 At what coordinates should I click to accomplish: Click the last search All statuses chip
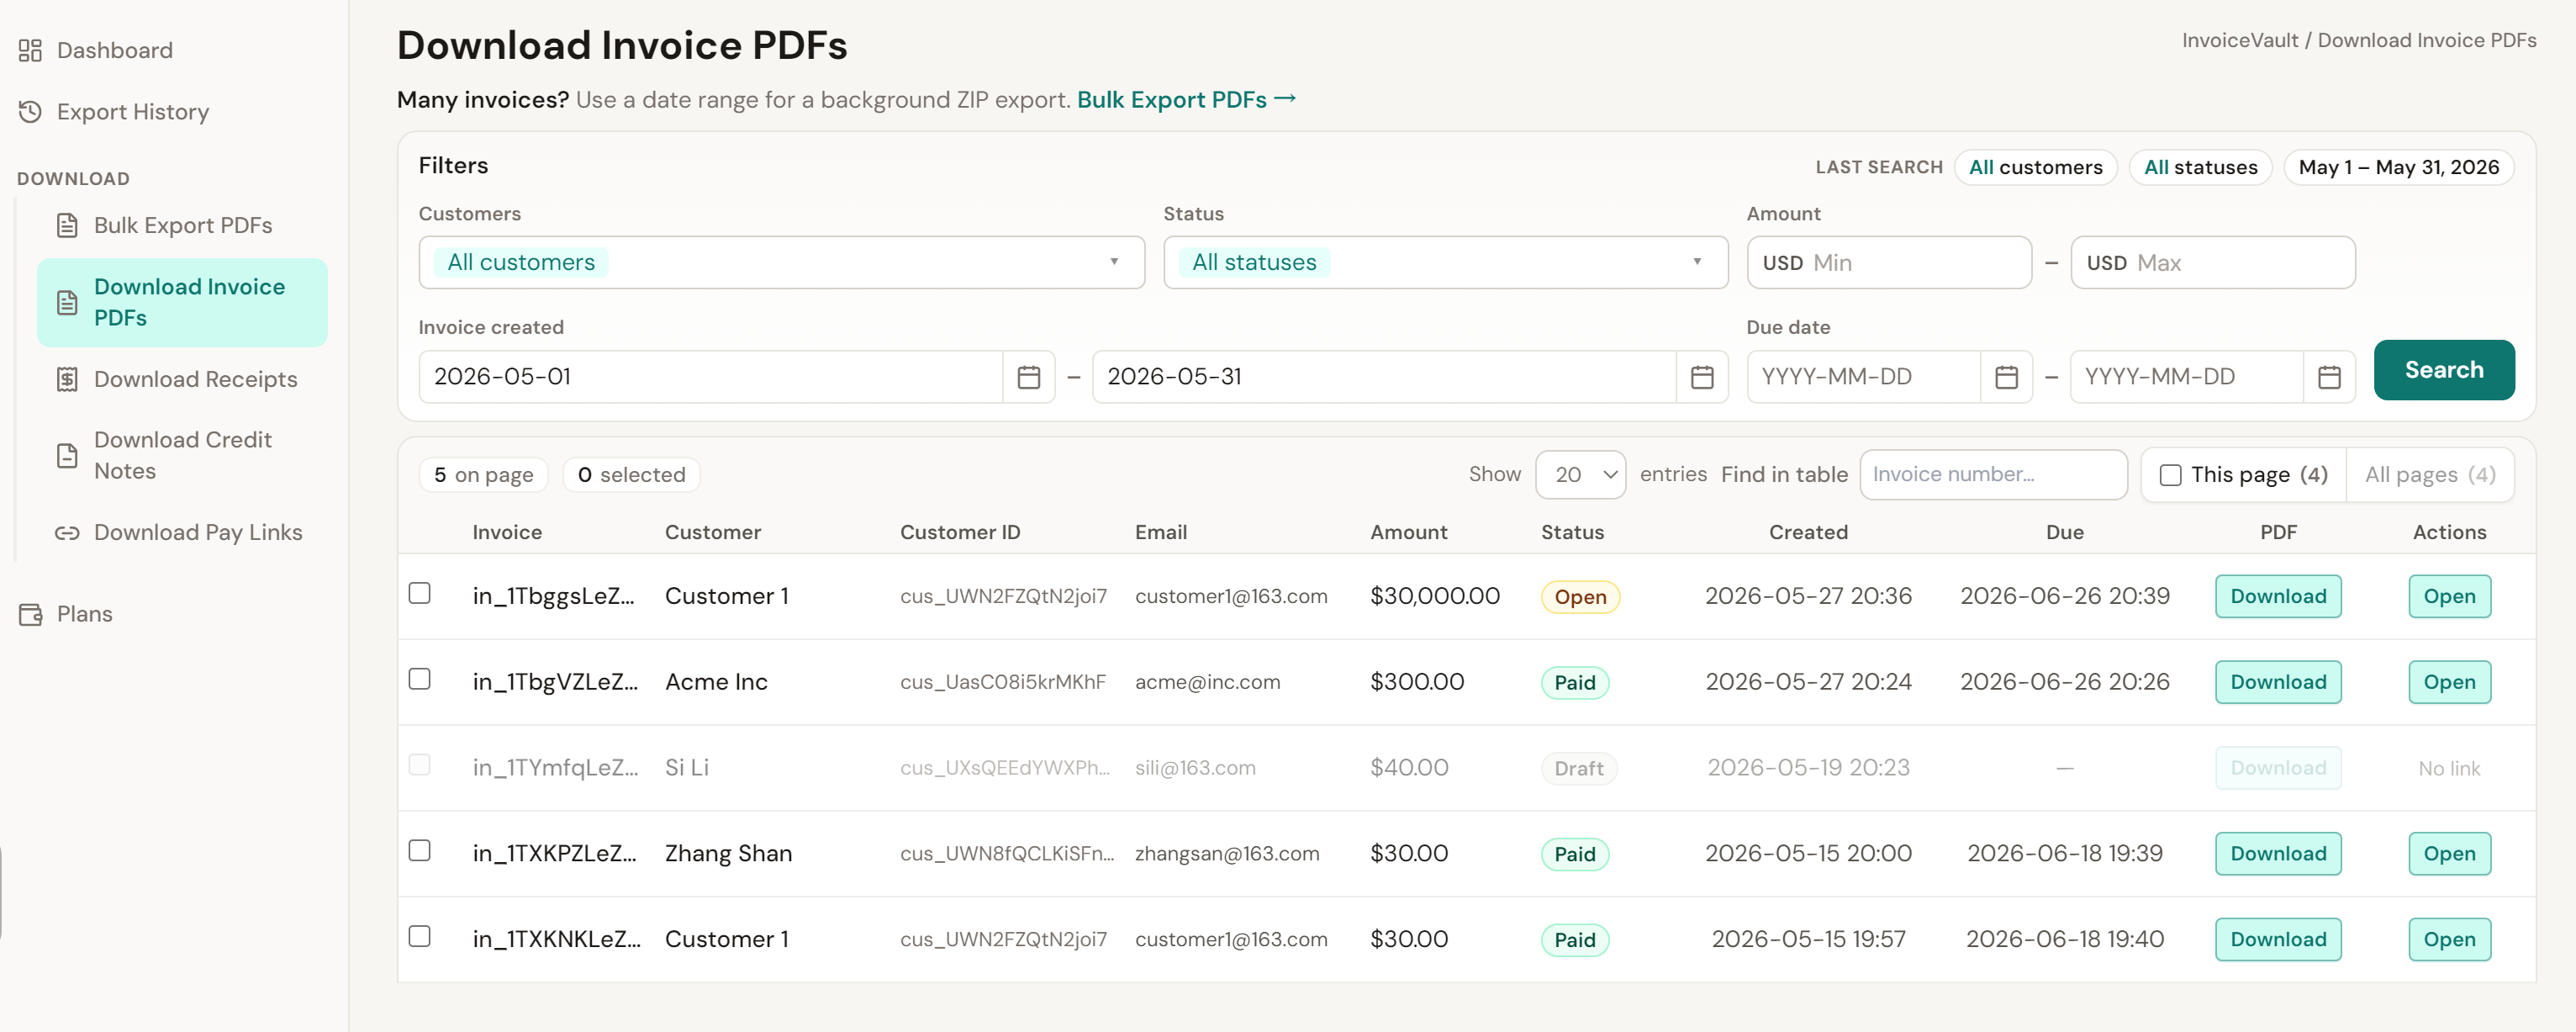pos(2200,167)
